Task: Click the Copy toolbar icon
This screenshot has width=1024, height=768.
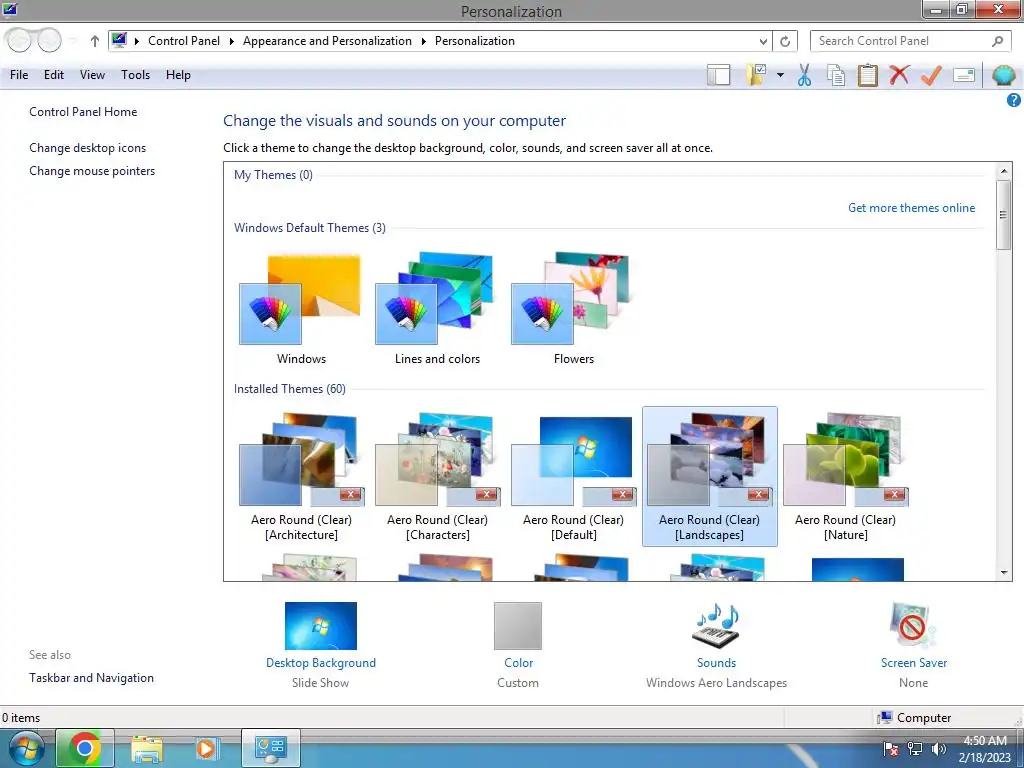Action: tap(836, 75)
